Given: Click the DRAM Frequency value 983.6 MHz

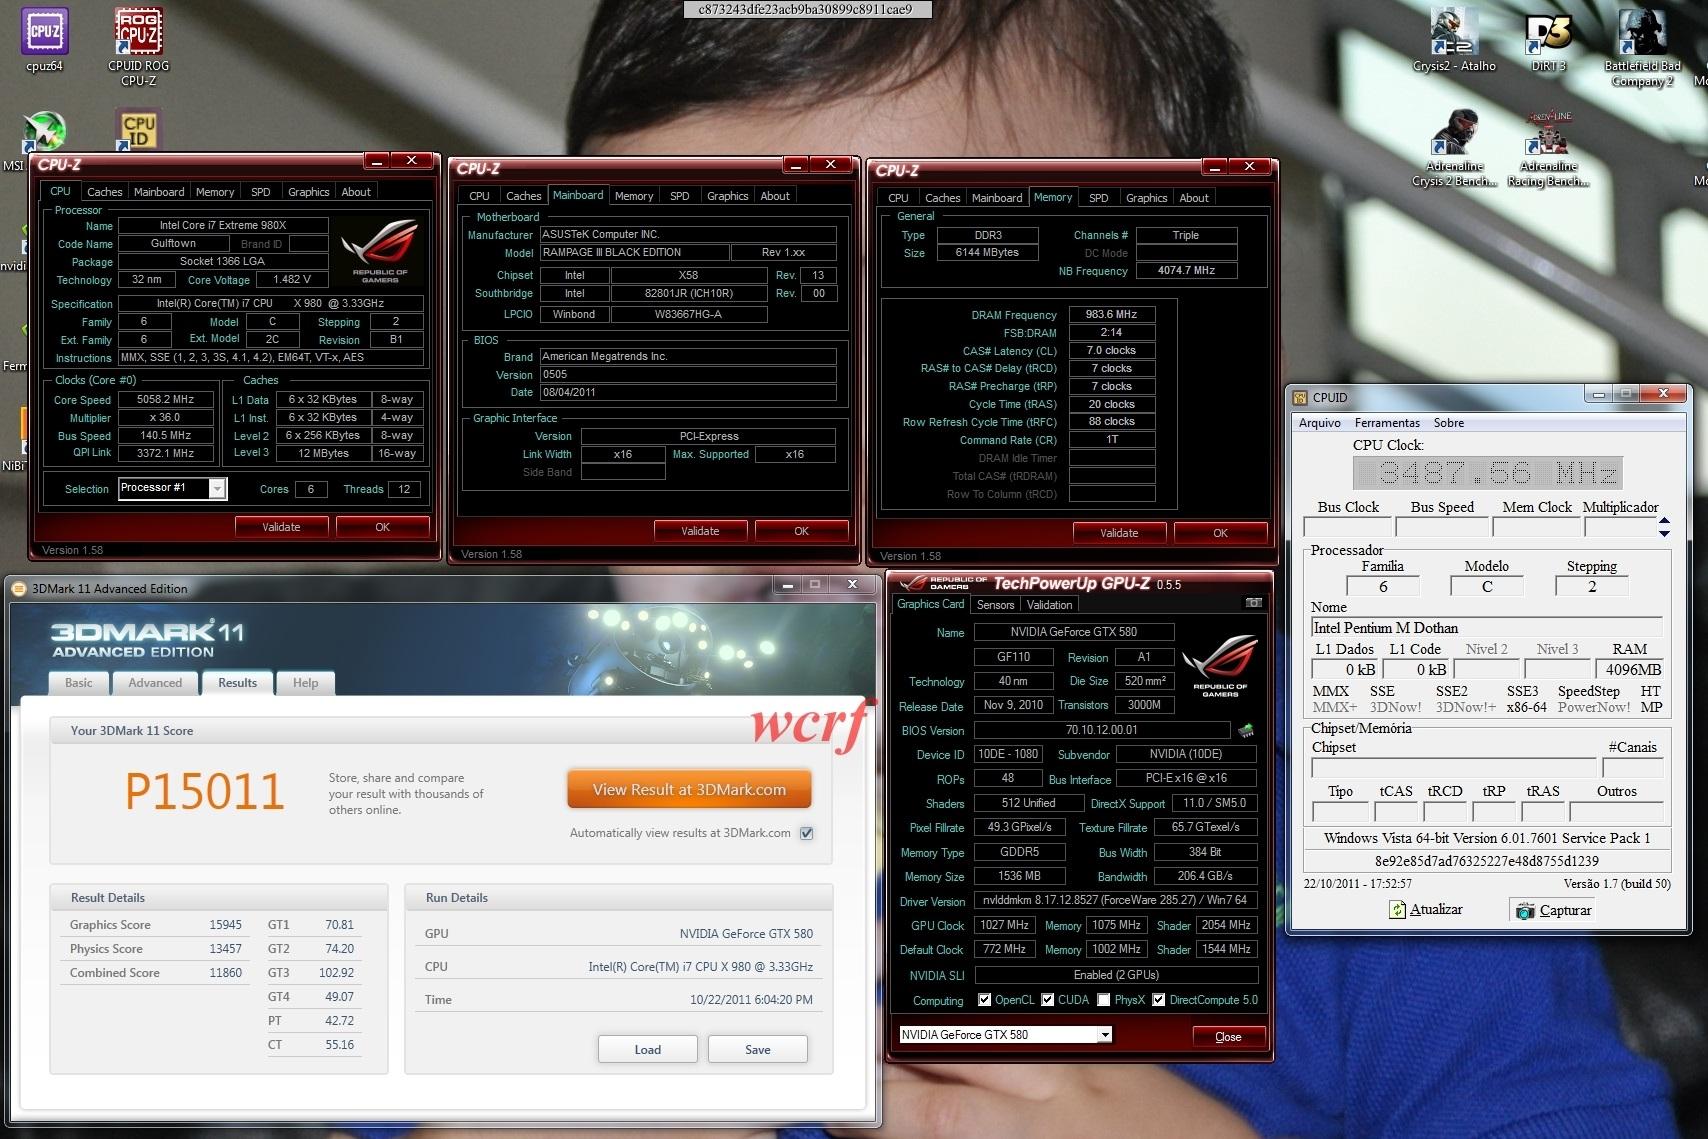Looking at the screenshot, I should 1112,314.
